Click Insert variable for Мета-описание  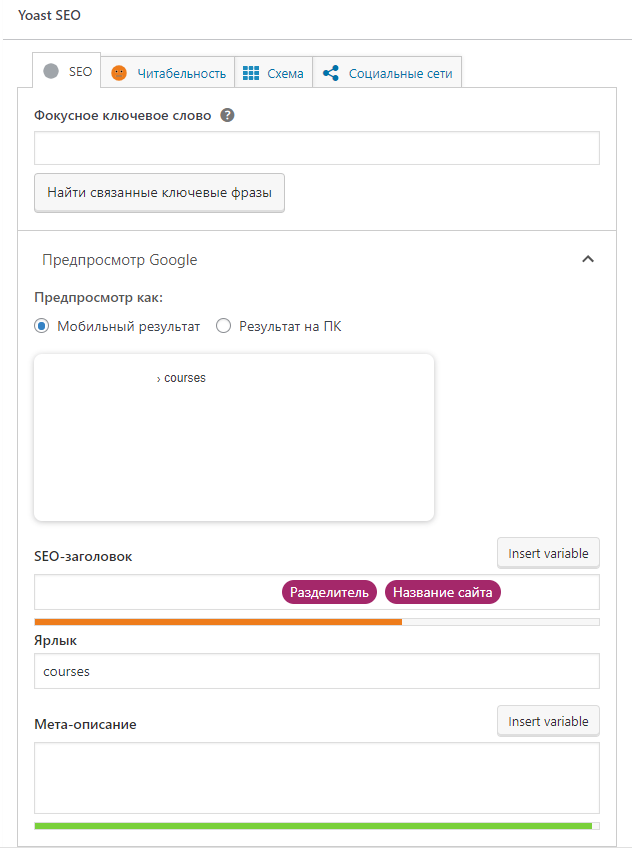(548, 721)
